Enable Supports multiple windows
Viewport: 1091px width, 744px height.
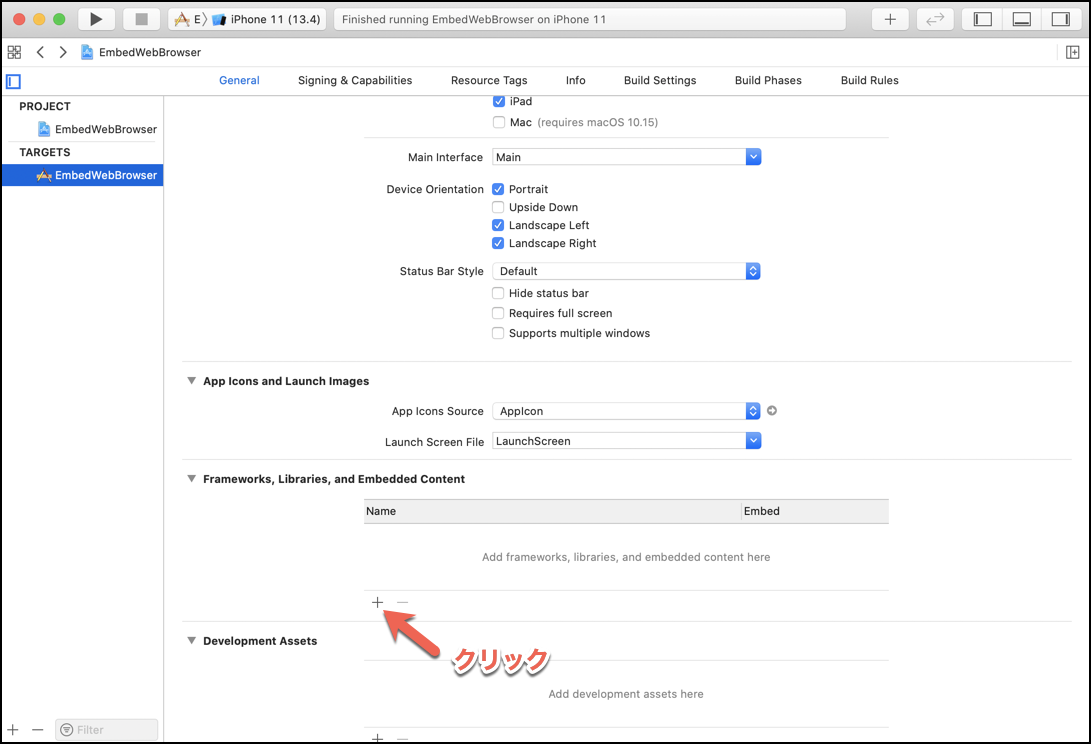pyautogui.click(x=498, y=333)
